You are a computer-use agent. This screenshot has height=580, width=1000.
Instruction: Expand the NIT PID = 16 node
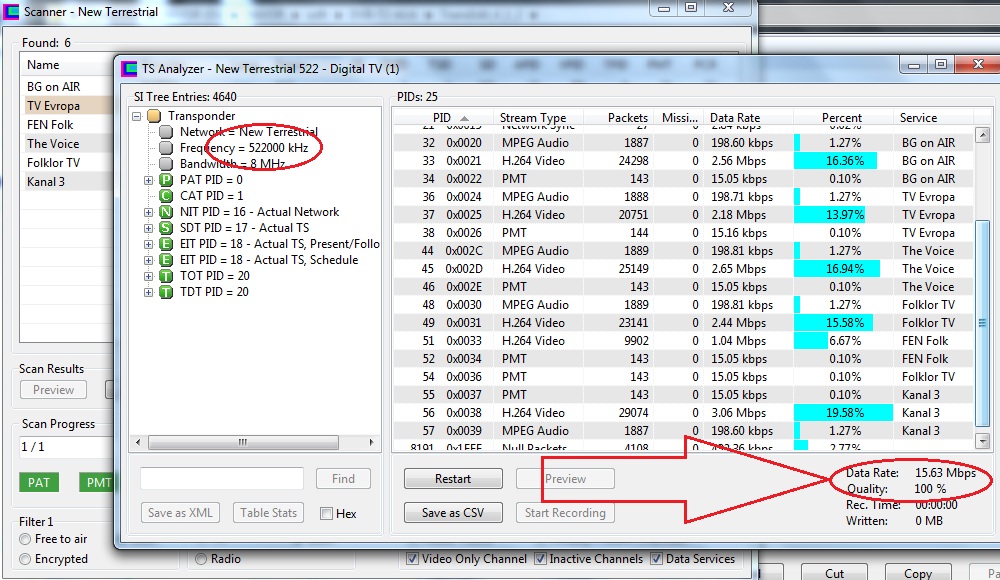tap(149, 212)
